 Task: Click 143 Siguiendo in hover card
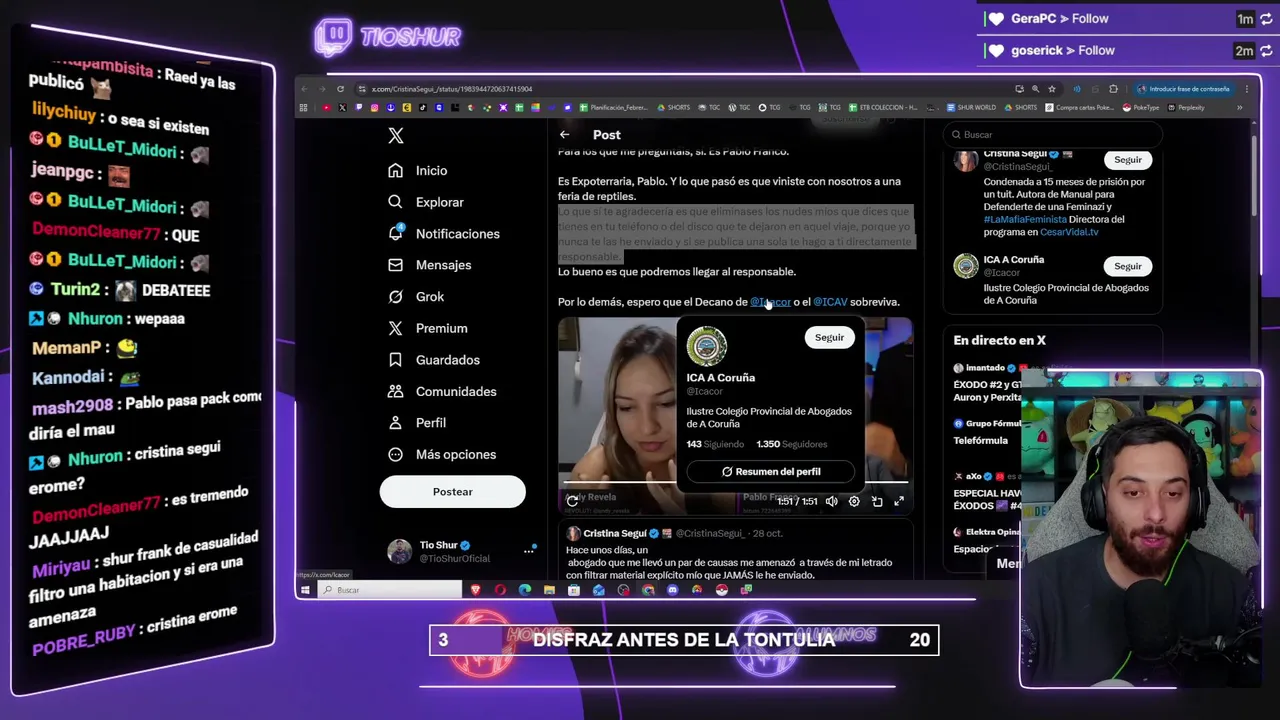point(715,444)
